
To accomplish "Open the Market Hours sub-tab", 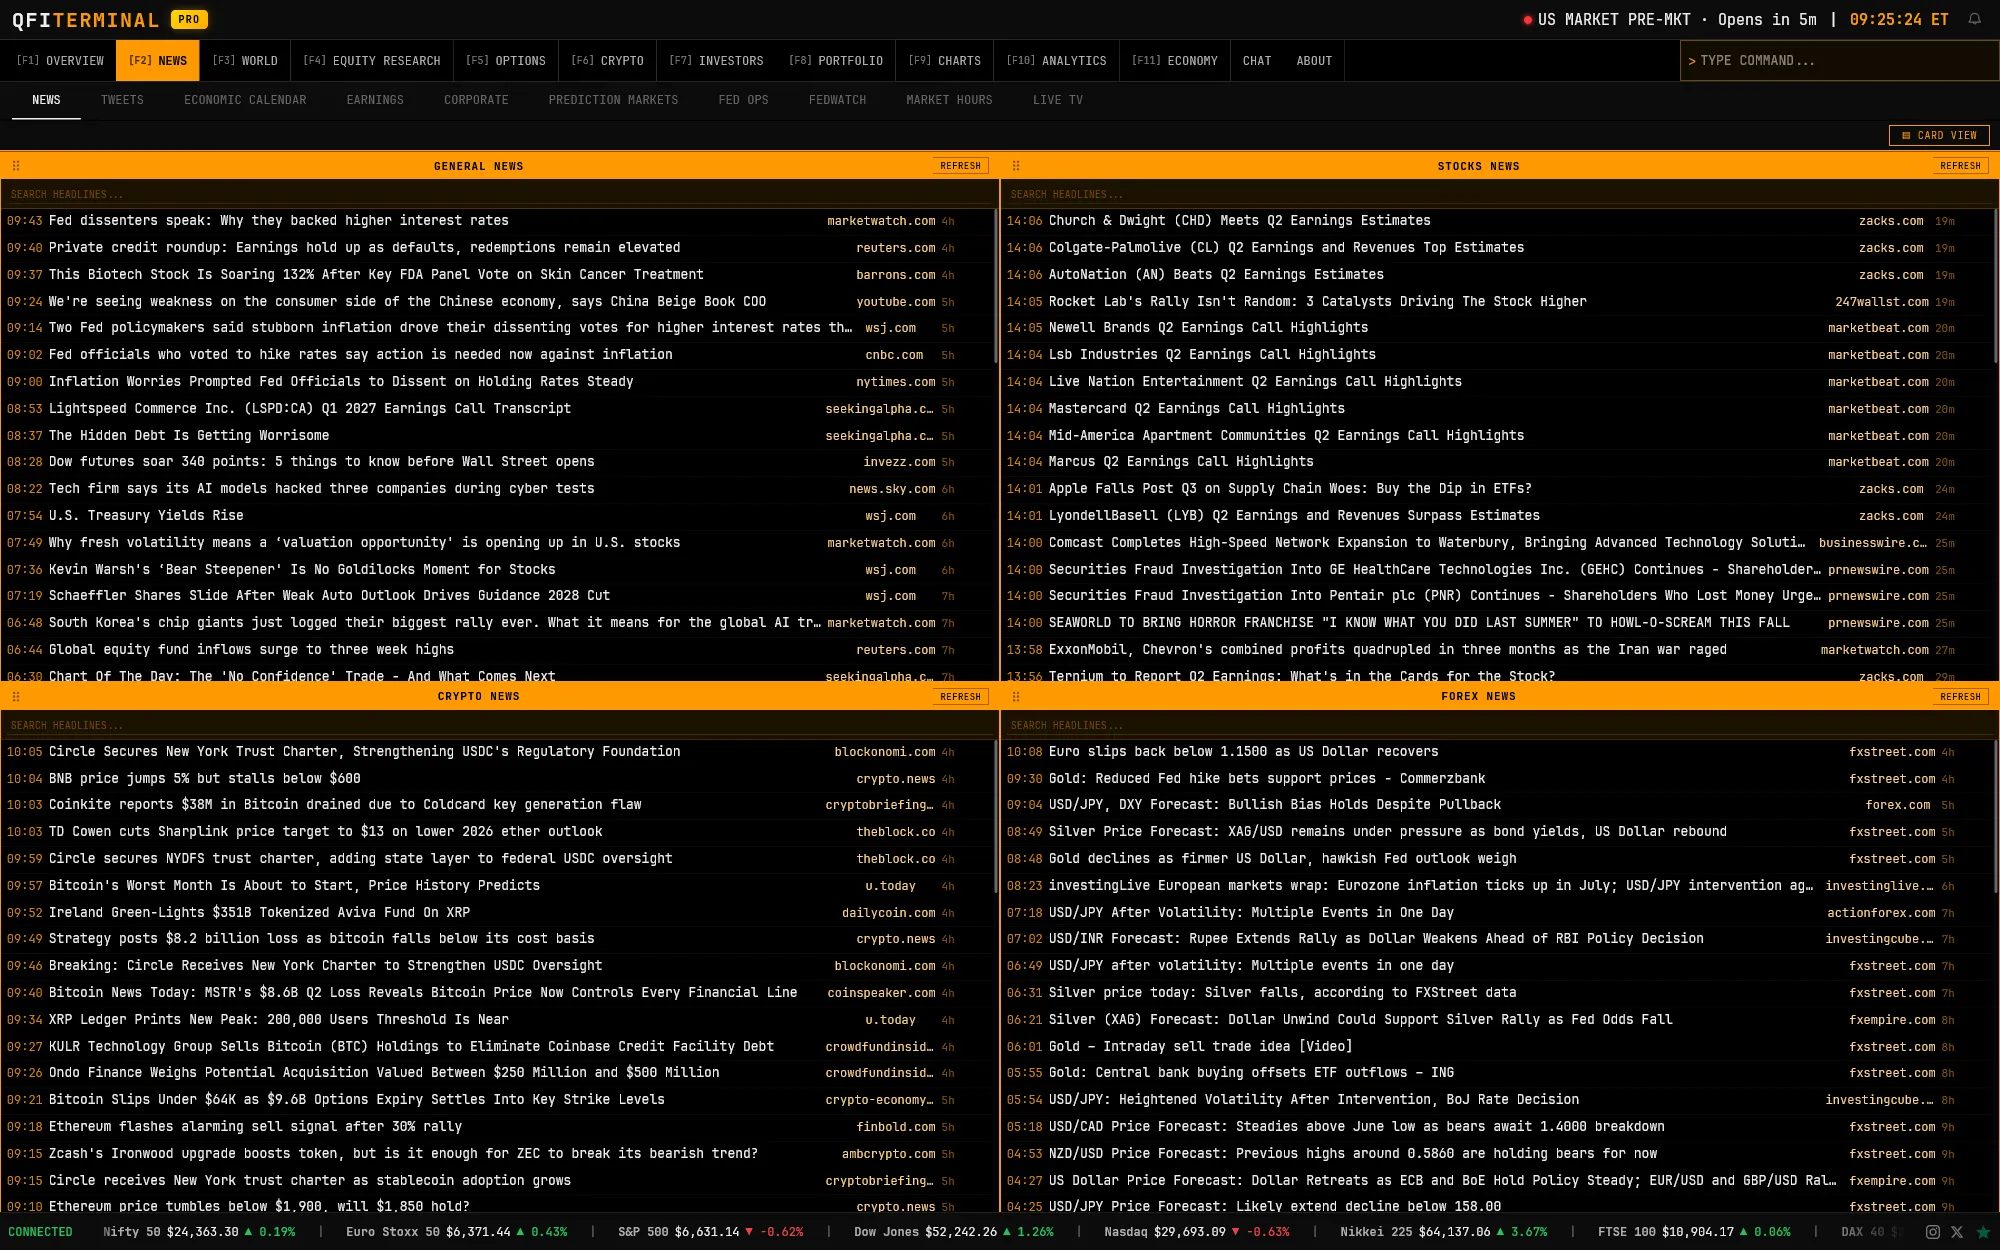I will point(949,100).
